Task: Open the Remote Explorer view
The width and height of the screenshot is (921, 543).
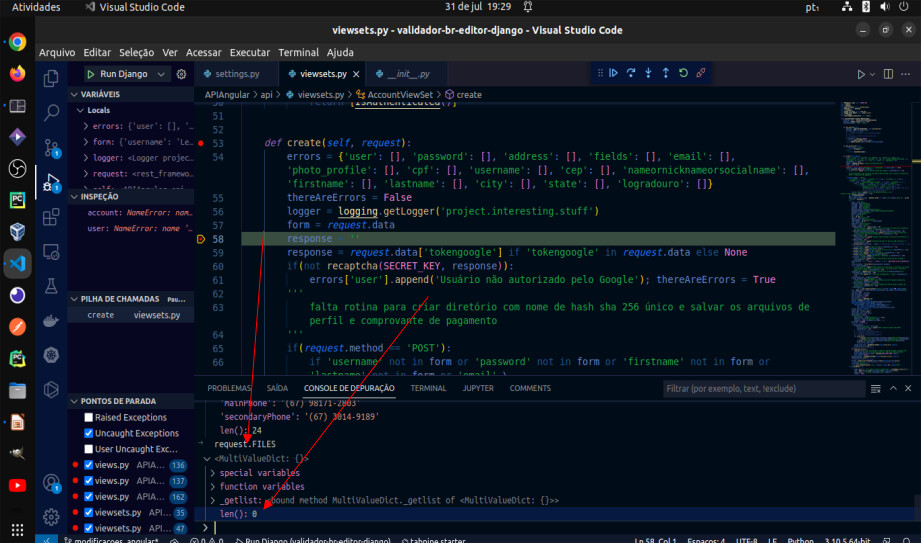Action: pos(51,252)
